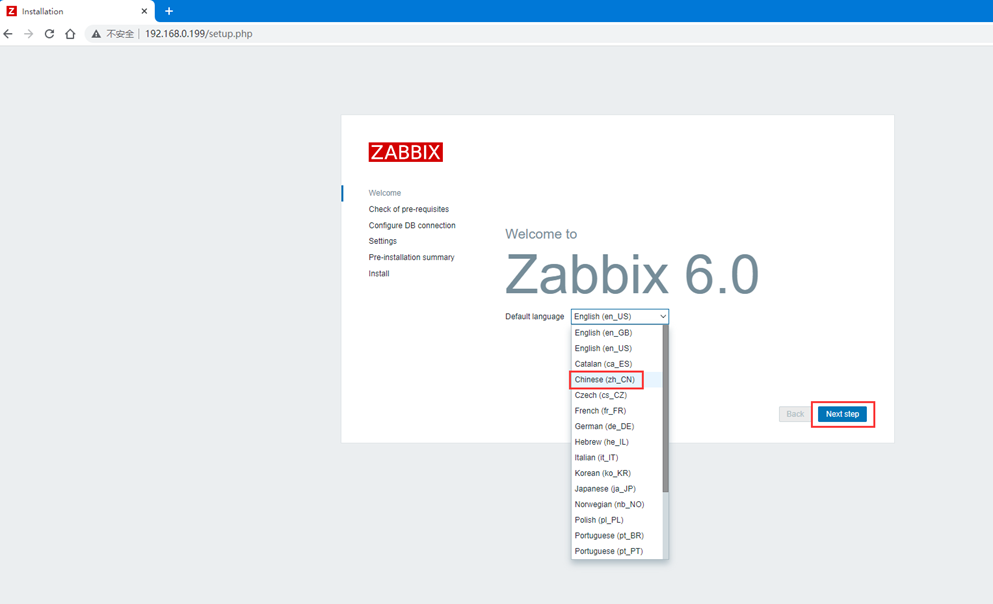Click the Zabbix 6.0 heading text

pyautogui.click(x=632, y=275)
